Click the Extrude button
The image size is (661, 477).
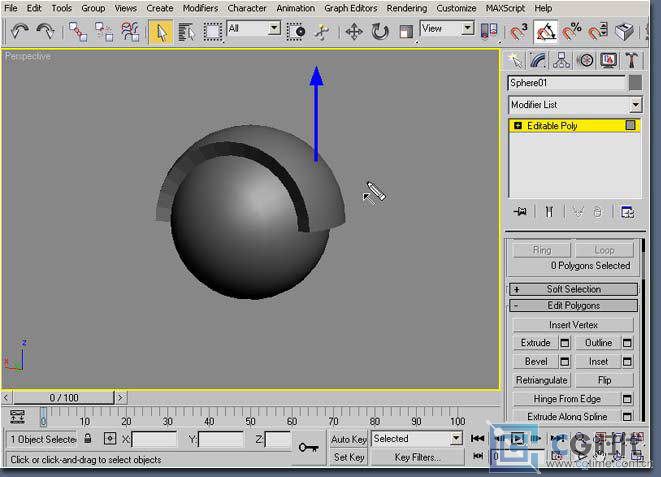click(536, 343)
